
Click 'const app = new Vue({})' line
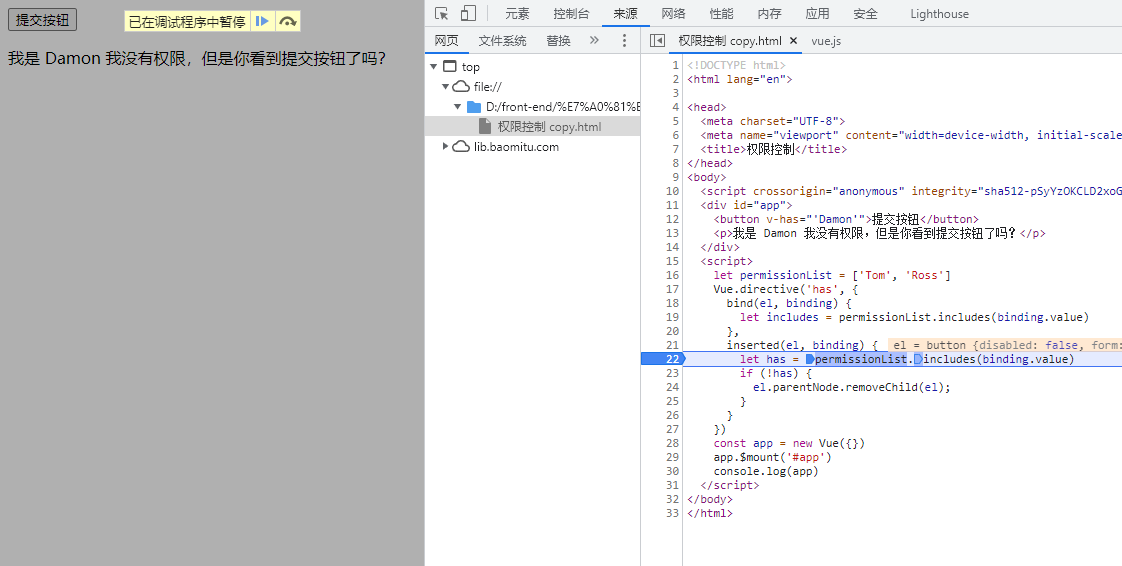pyautogui.click(x=789, y=444)
